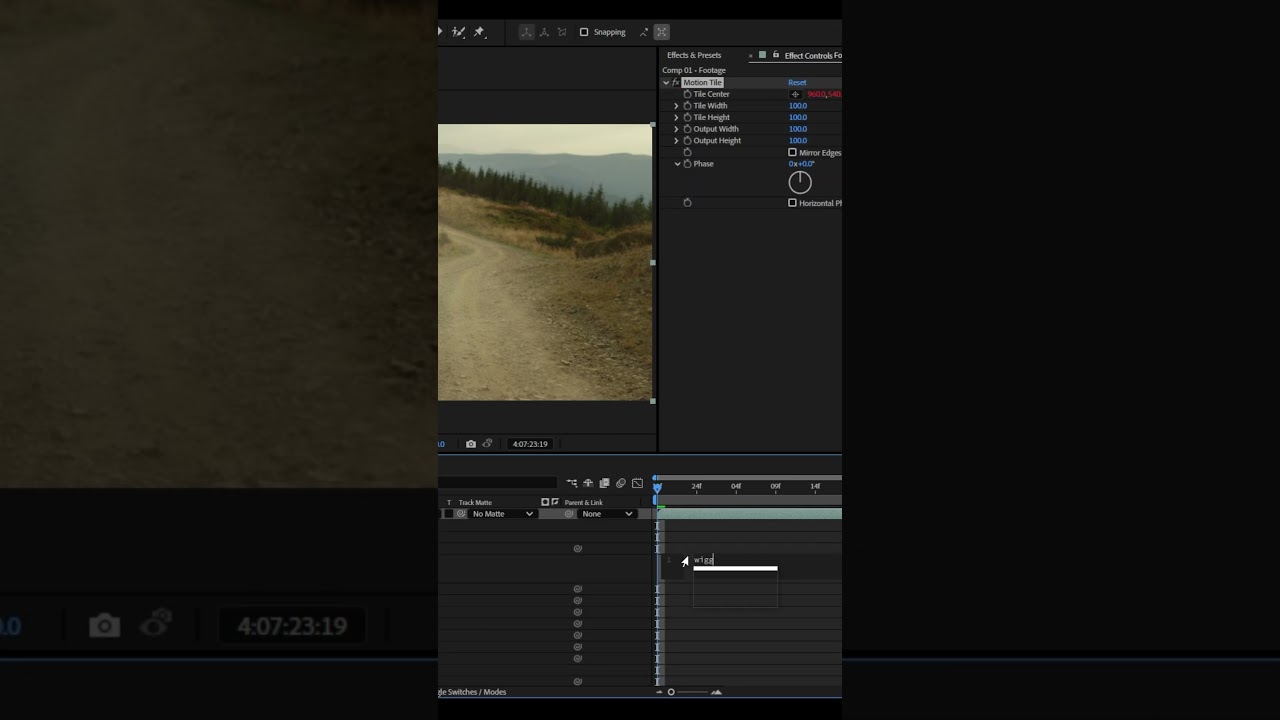Open the No Matte track matte dropdown
The image size is (1280, 720).
(x=503, y=514)
